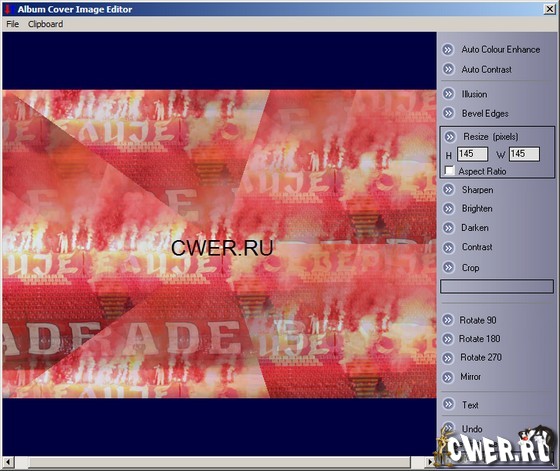560x471 pixels.
Task: Click the Mirror arrow icon
Action: tap(447, 377)
